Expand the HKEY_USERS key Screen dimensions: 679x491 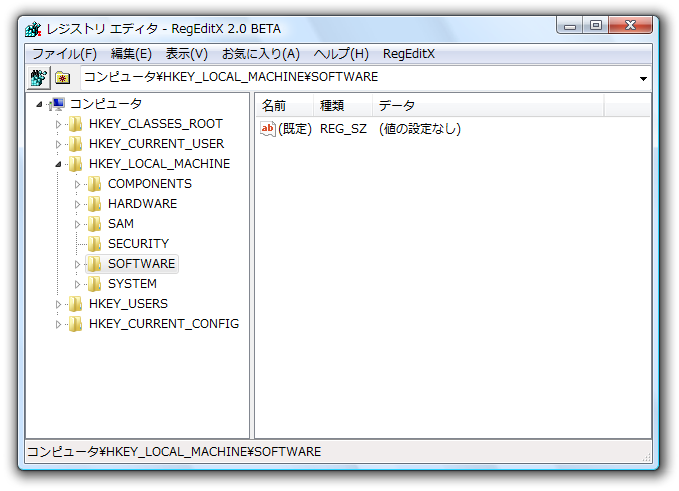[x=58, y=304]
